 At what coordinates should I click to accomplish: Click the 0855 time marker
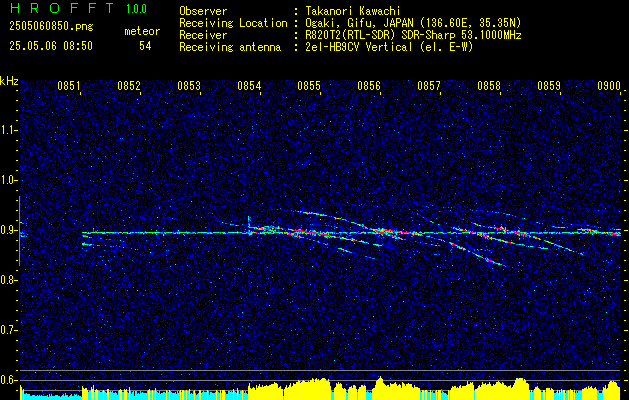pyautogui.click(x=309, y=85)
